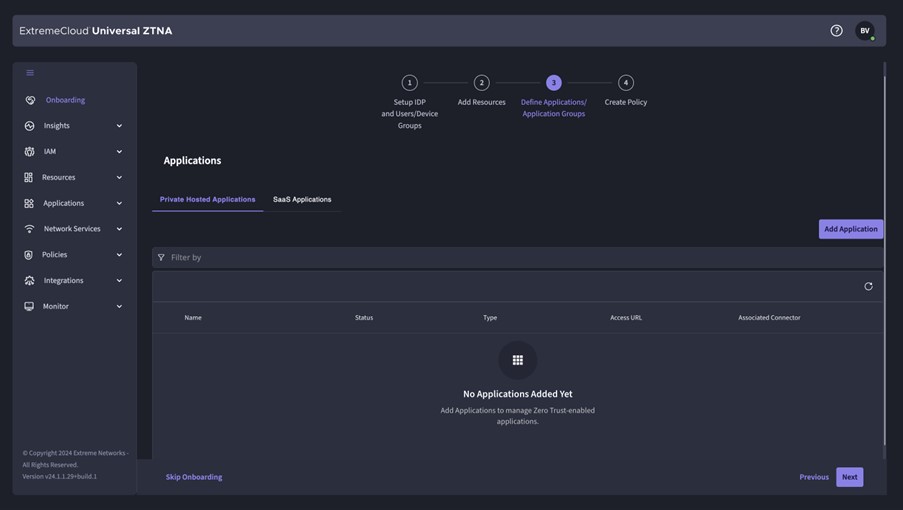The height and width of the screenshot is (510, 903).
Task: Click the Add Application button
Action: pyautogui.click(x=850, y=229)
